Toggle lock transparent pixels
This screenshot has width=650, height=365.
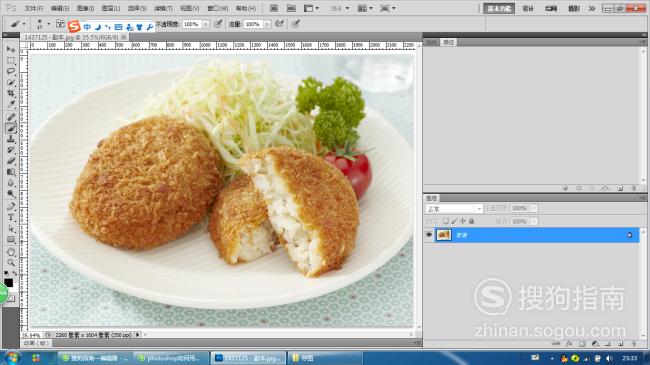click(x=446, y=221)
